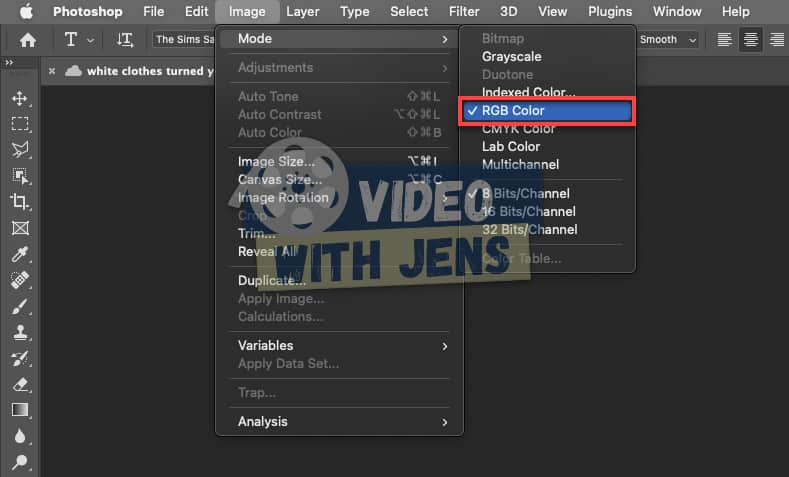Center align text icon

click(751, 39)
